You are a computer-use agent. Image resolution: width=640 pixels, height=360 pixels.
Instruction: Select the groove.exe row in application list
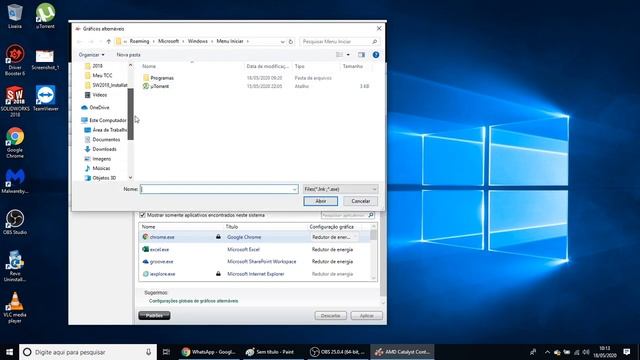click(255, 262)
